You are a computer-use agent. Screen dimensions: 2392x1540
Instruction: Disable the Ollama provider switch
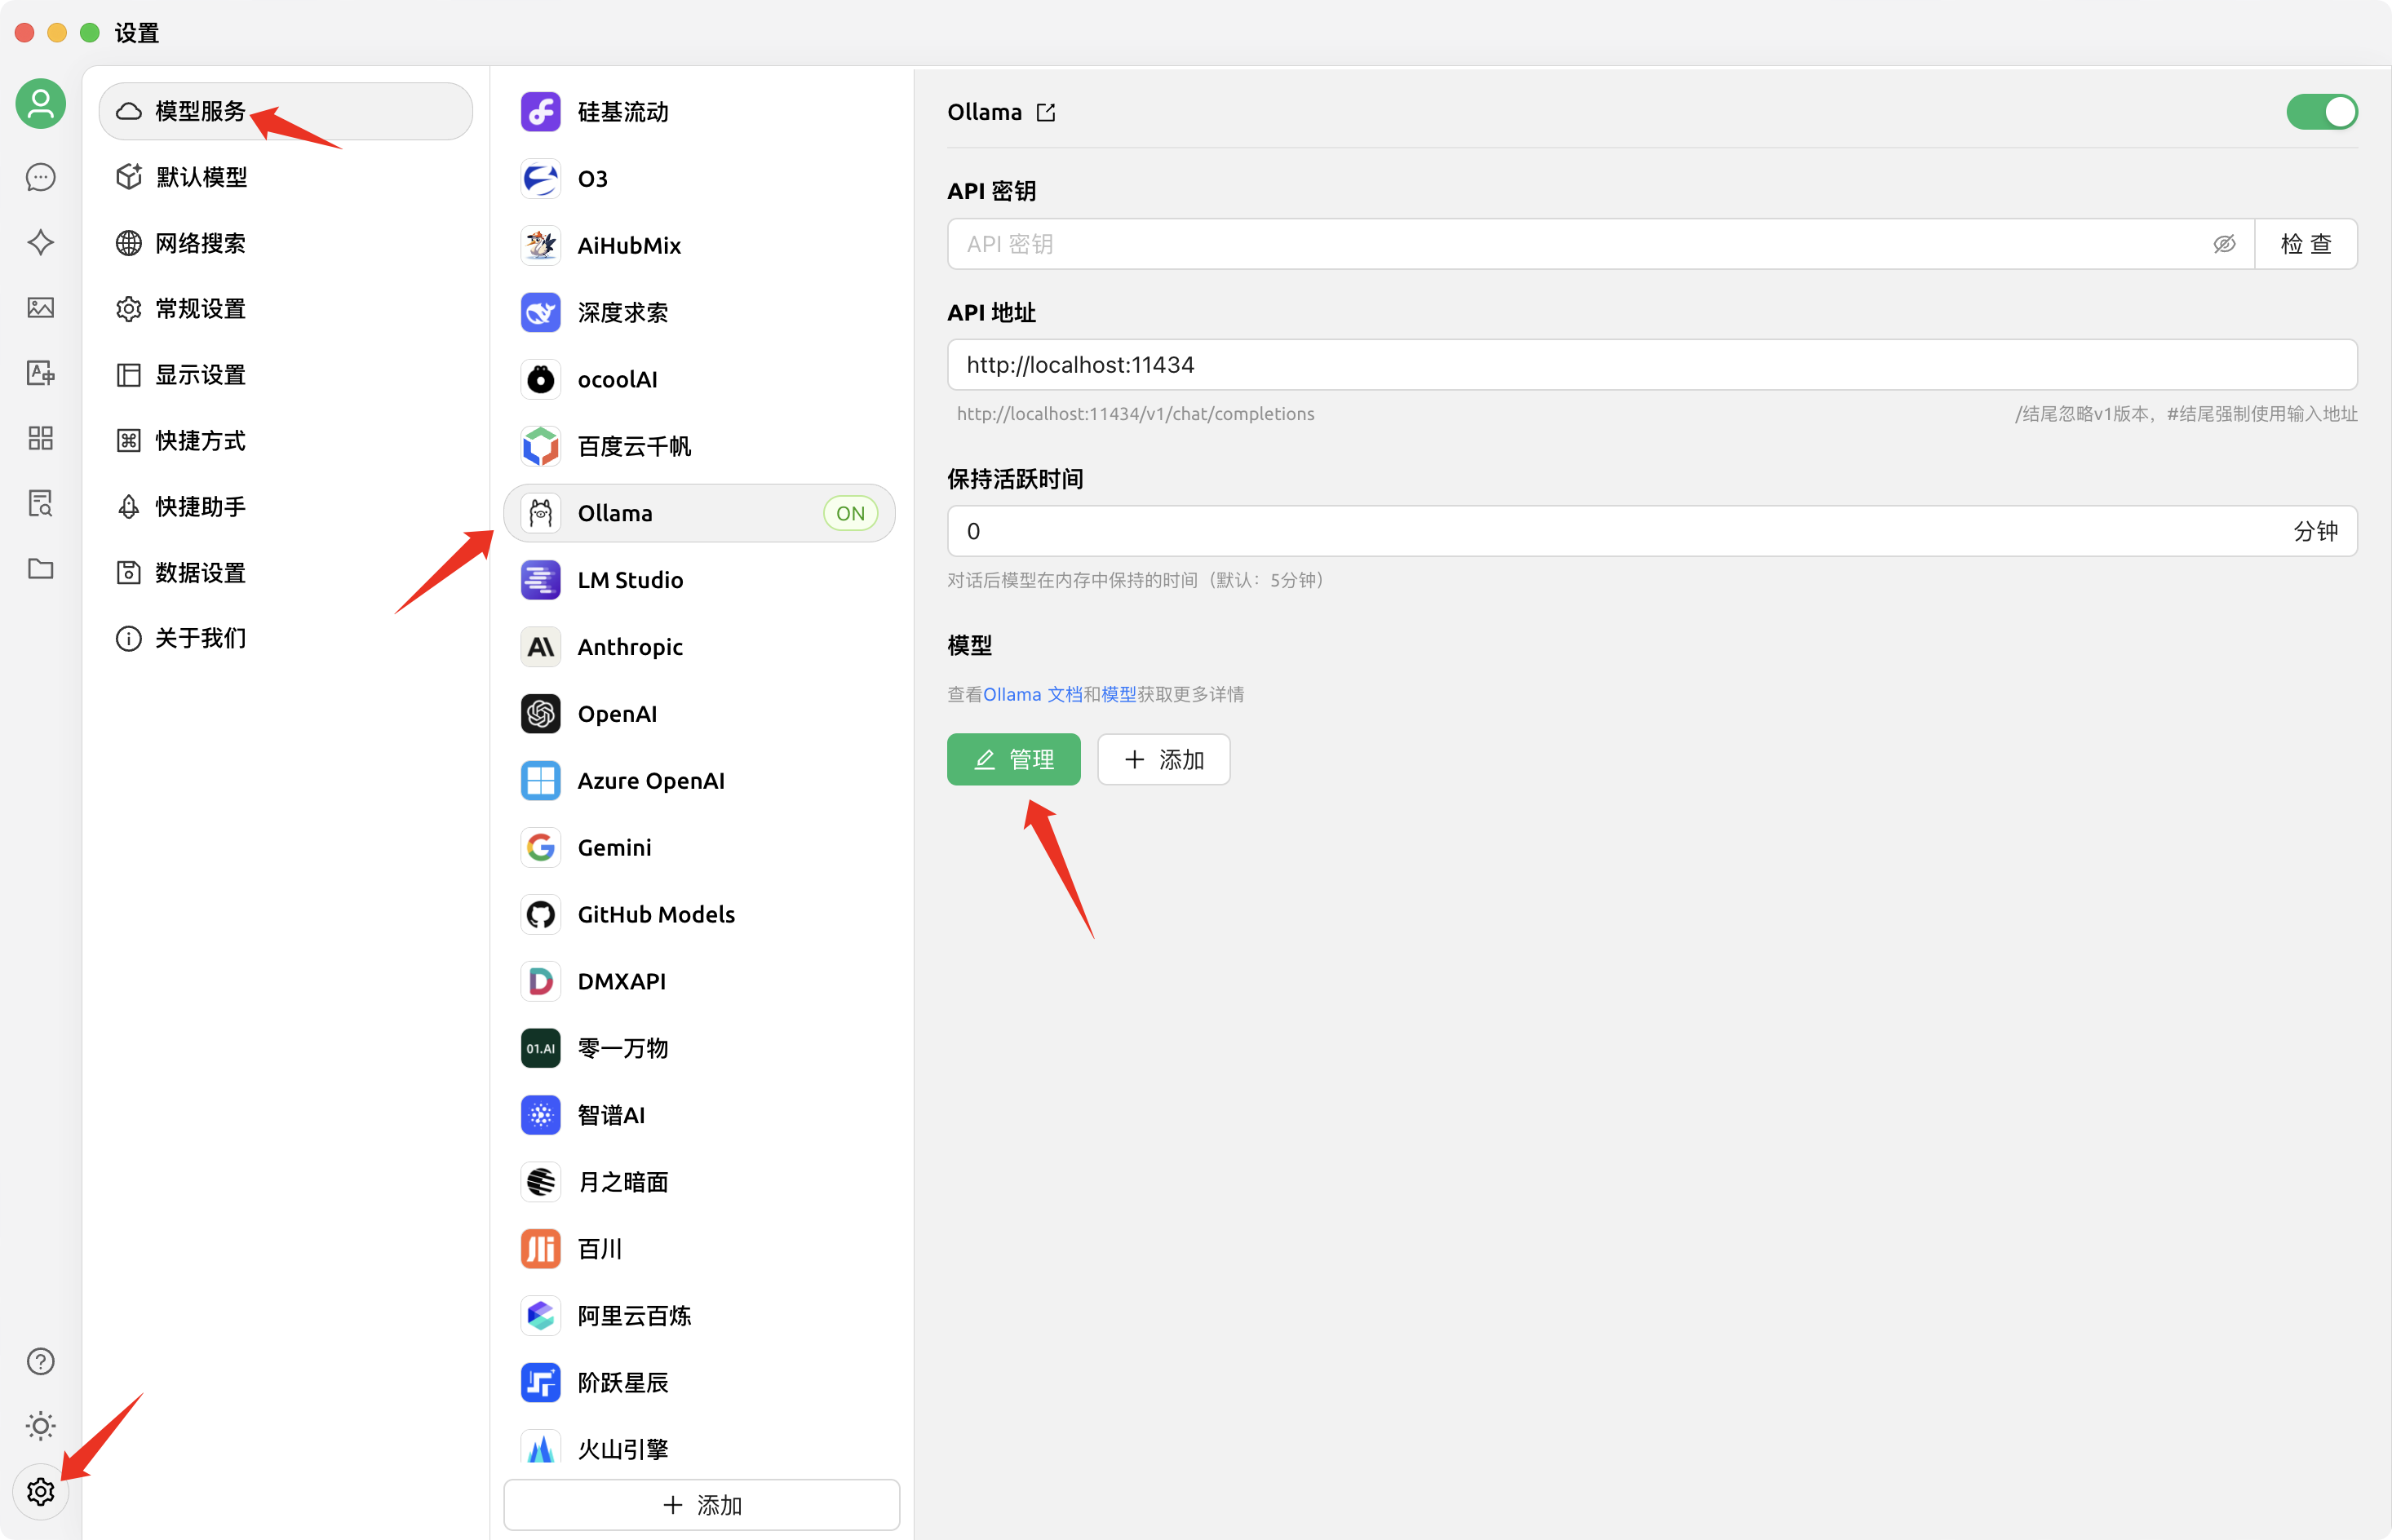pos(2321,112)
